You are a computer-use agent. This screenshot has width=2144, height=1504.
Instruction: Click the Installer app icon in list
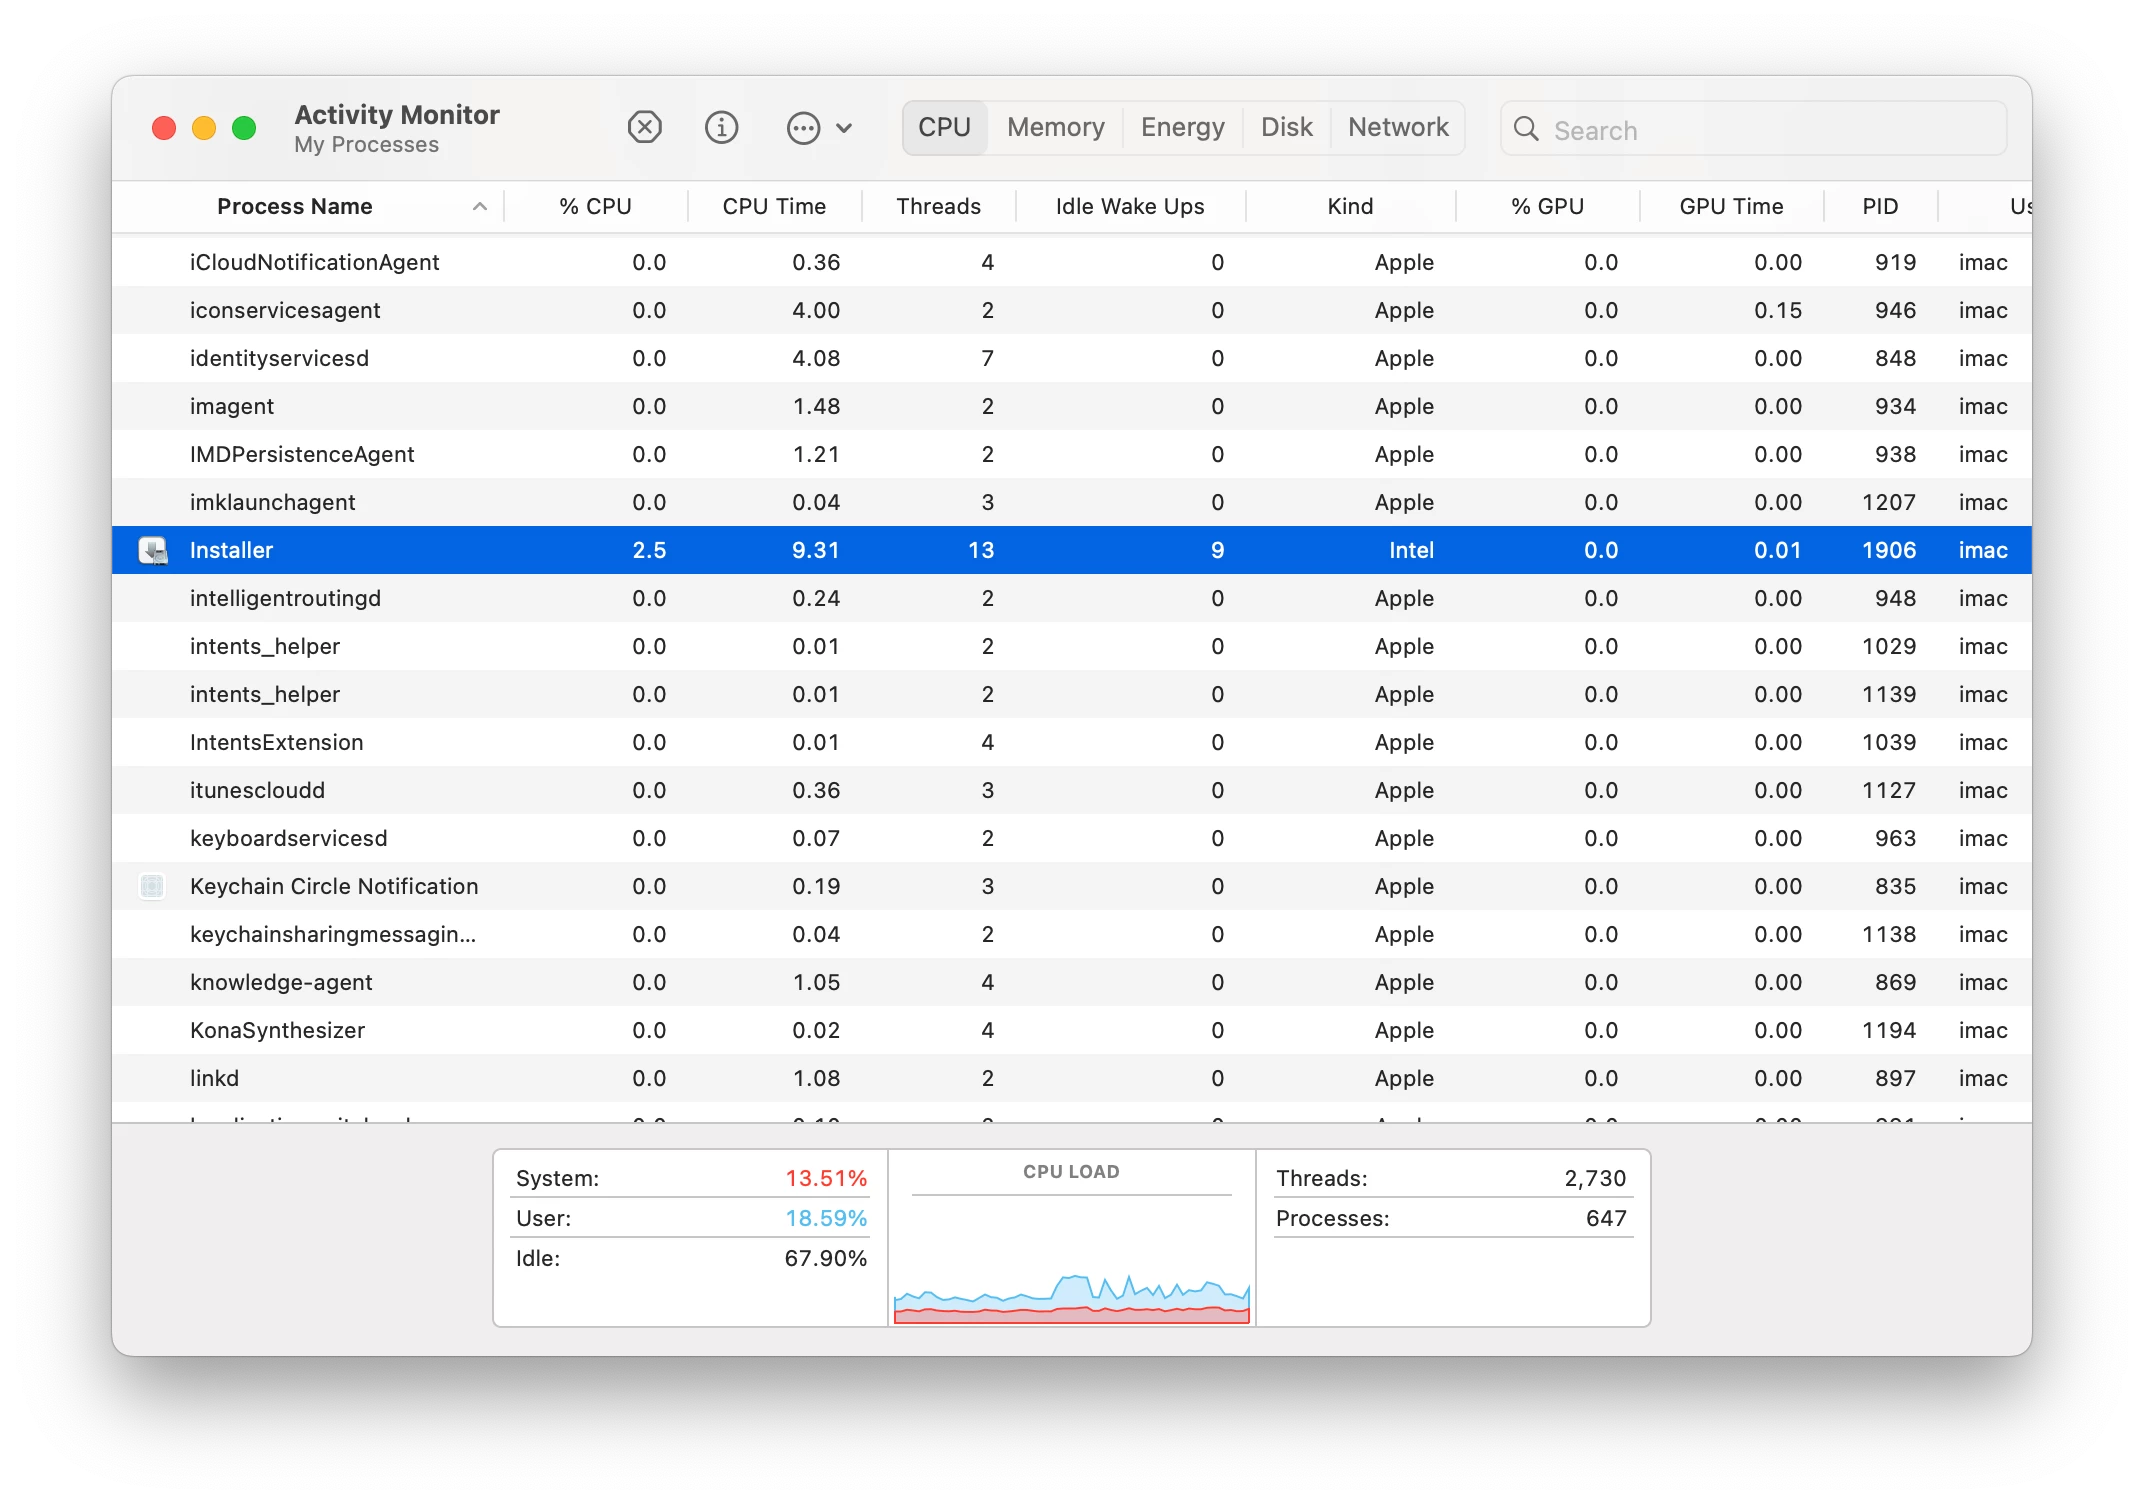click(x=153, y=550)
